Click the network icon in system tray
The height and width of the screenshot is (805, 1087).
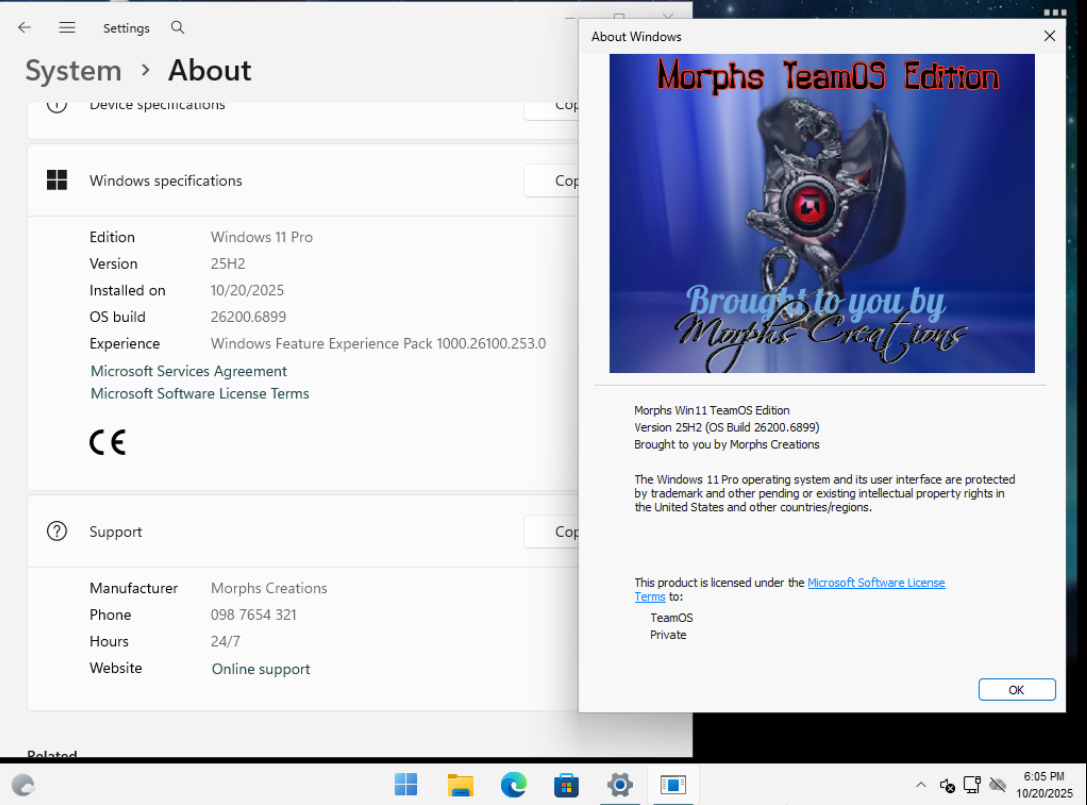(972, 785)
